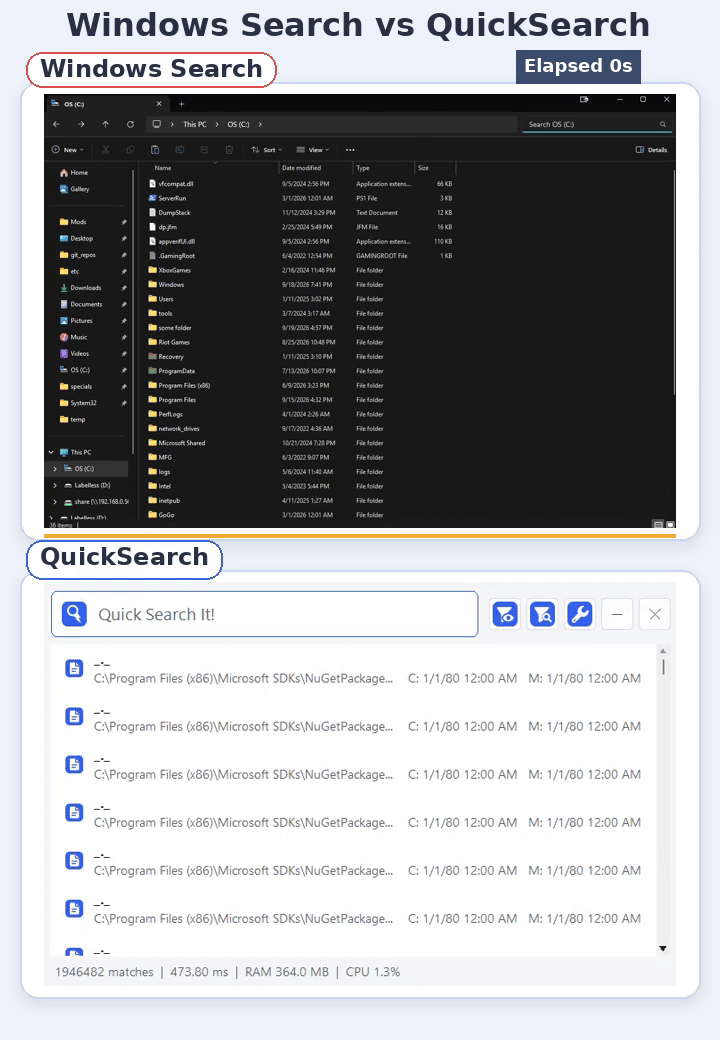Open Gallery in Explorer sidebar
720x1040 pixels.
pyautogui.click(x=75, y=189)
